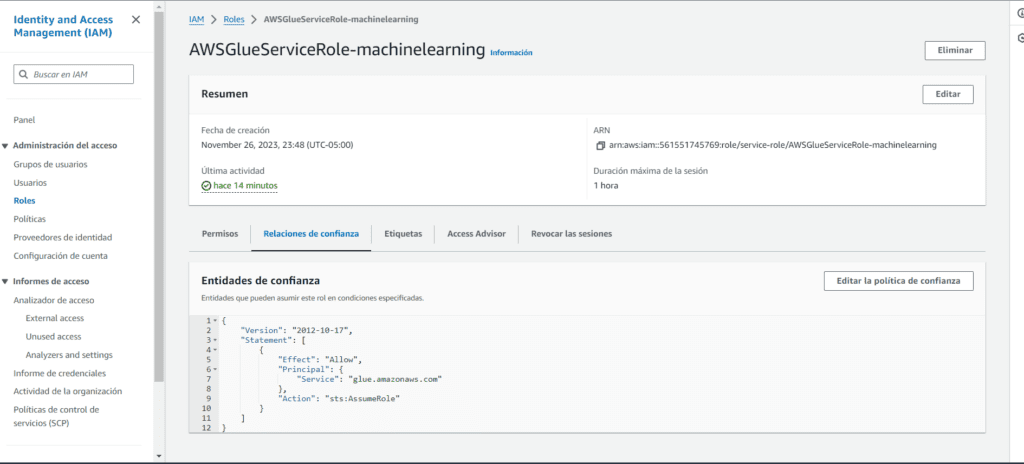Screen dimensions: 1024x464
Task: Click the Buscar en IAM search field
Action: click(x=80, y=75)
